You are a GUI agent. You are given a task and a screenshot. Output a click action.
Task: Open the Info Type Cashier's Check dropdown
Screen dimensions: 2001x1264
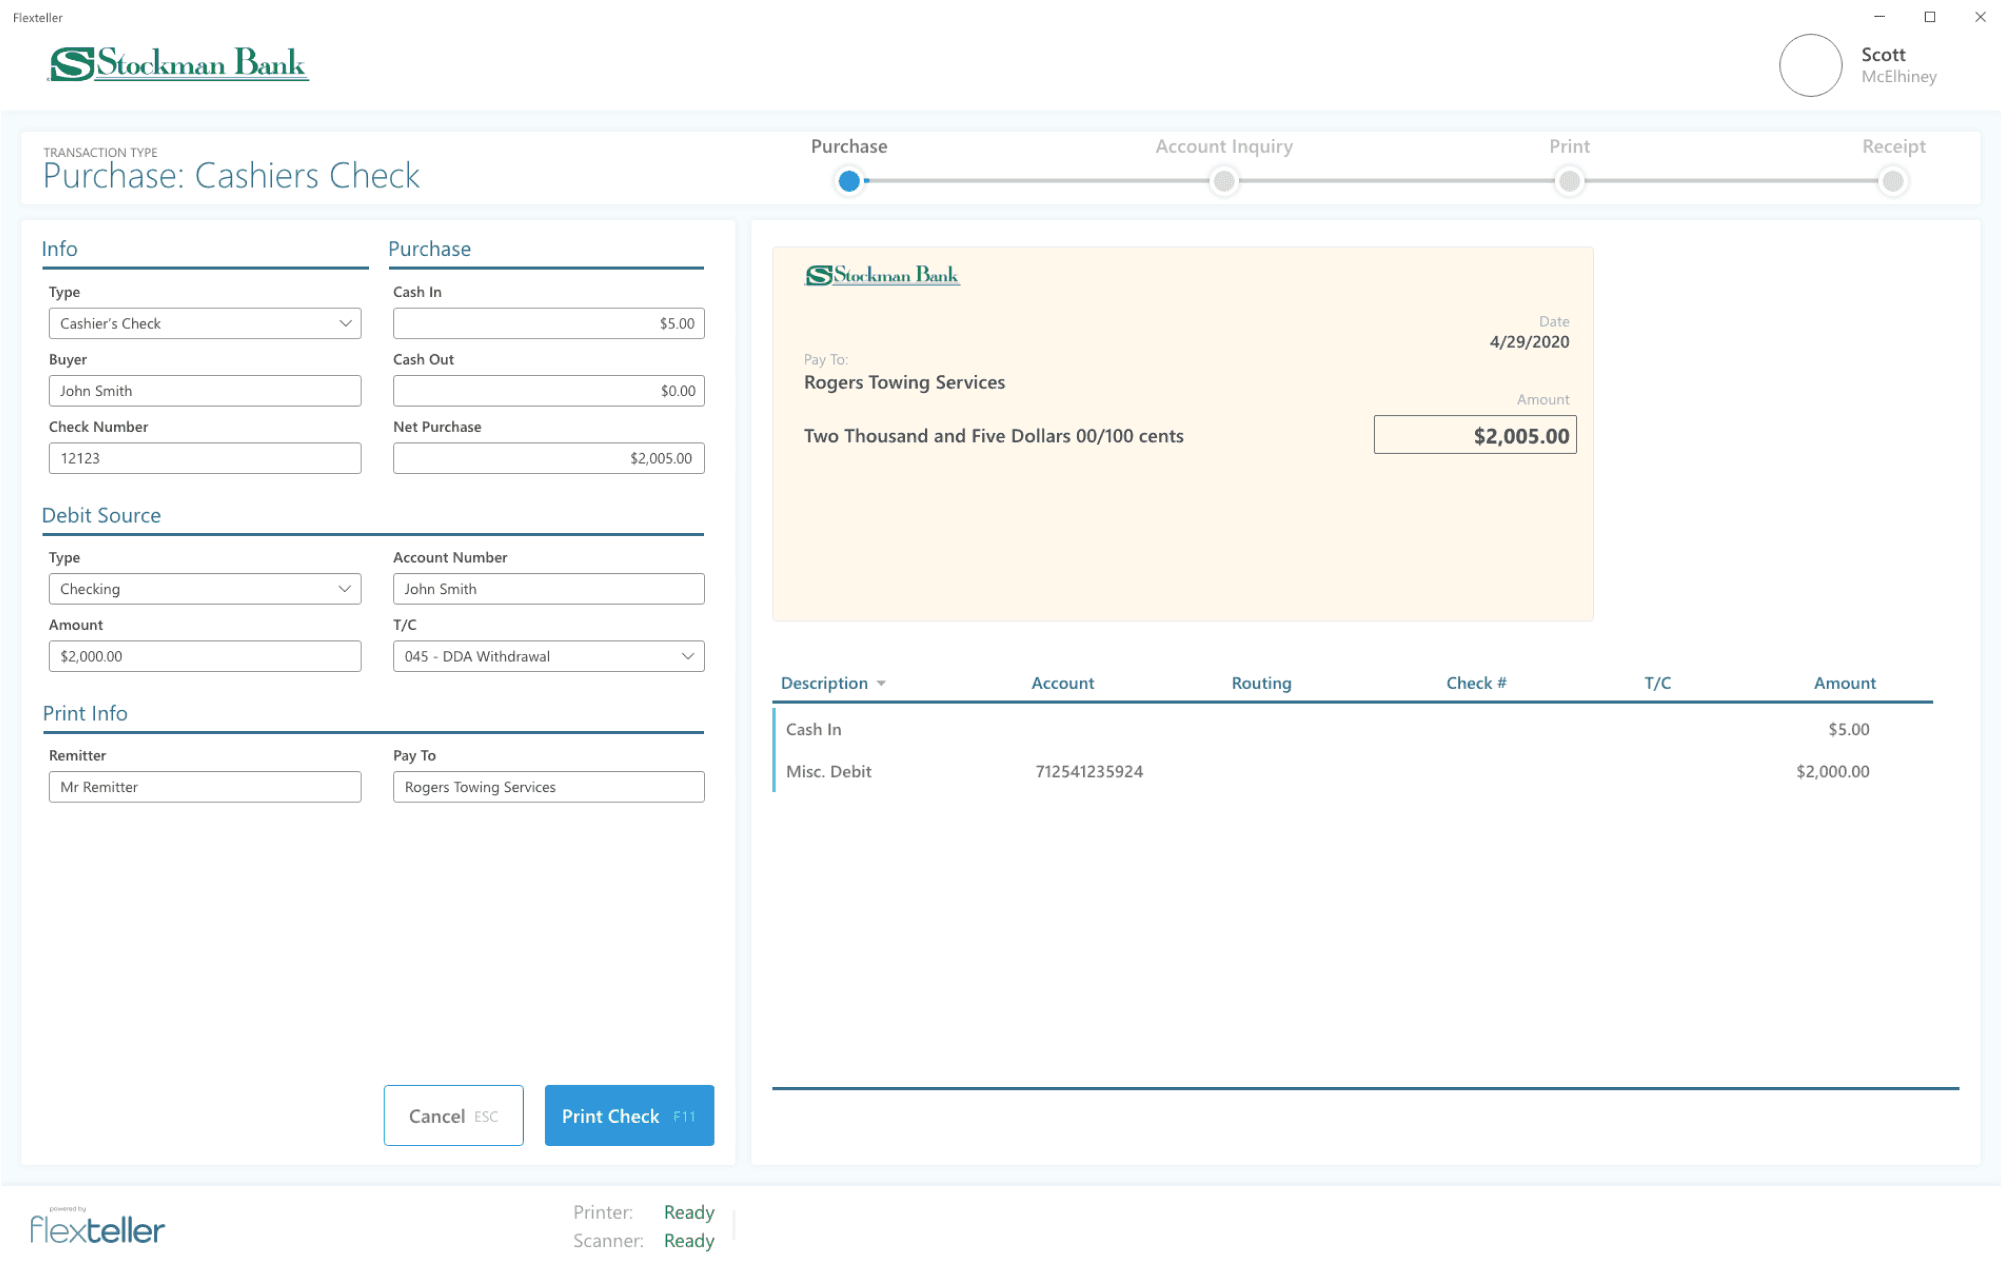tap(205, 323)
